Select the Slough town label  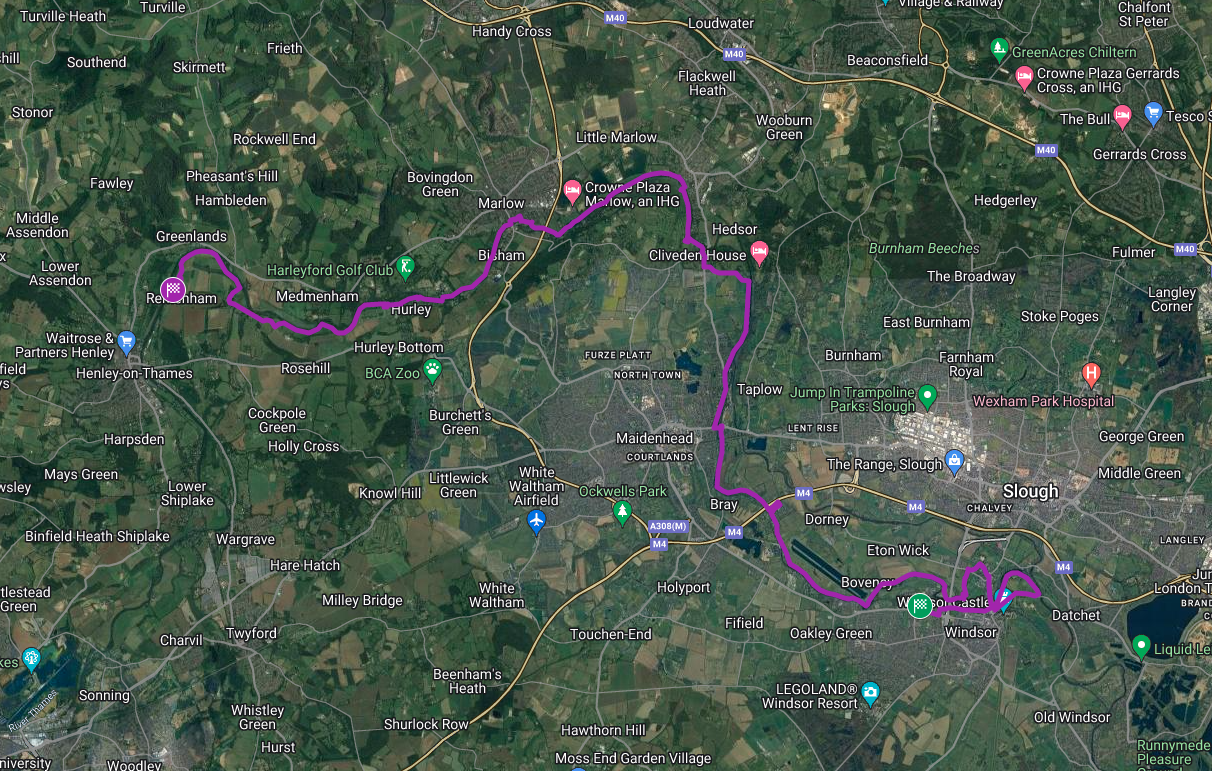(x=1030, y=491)
